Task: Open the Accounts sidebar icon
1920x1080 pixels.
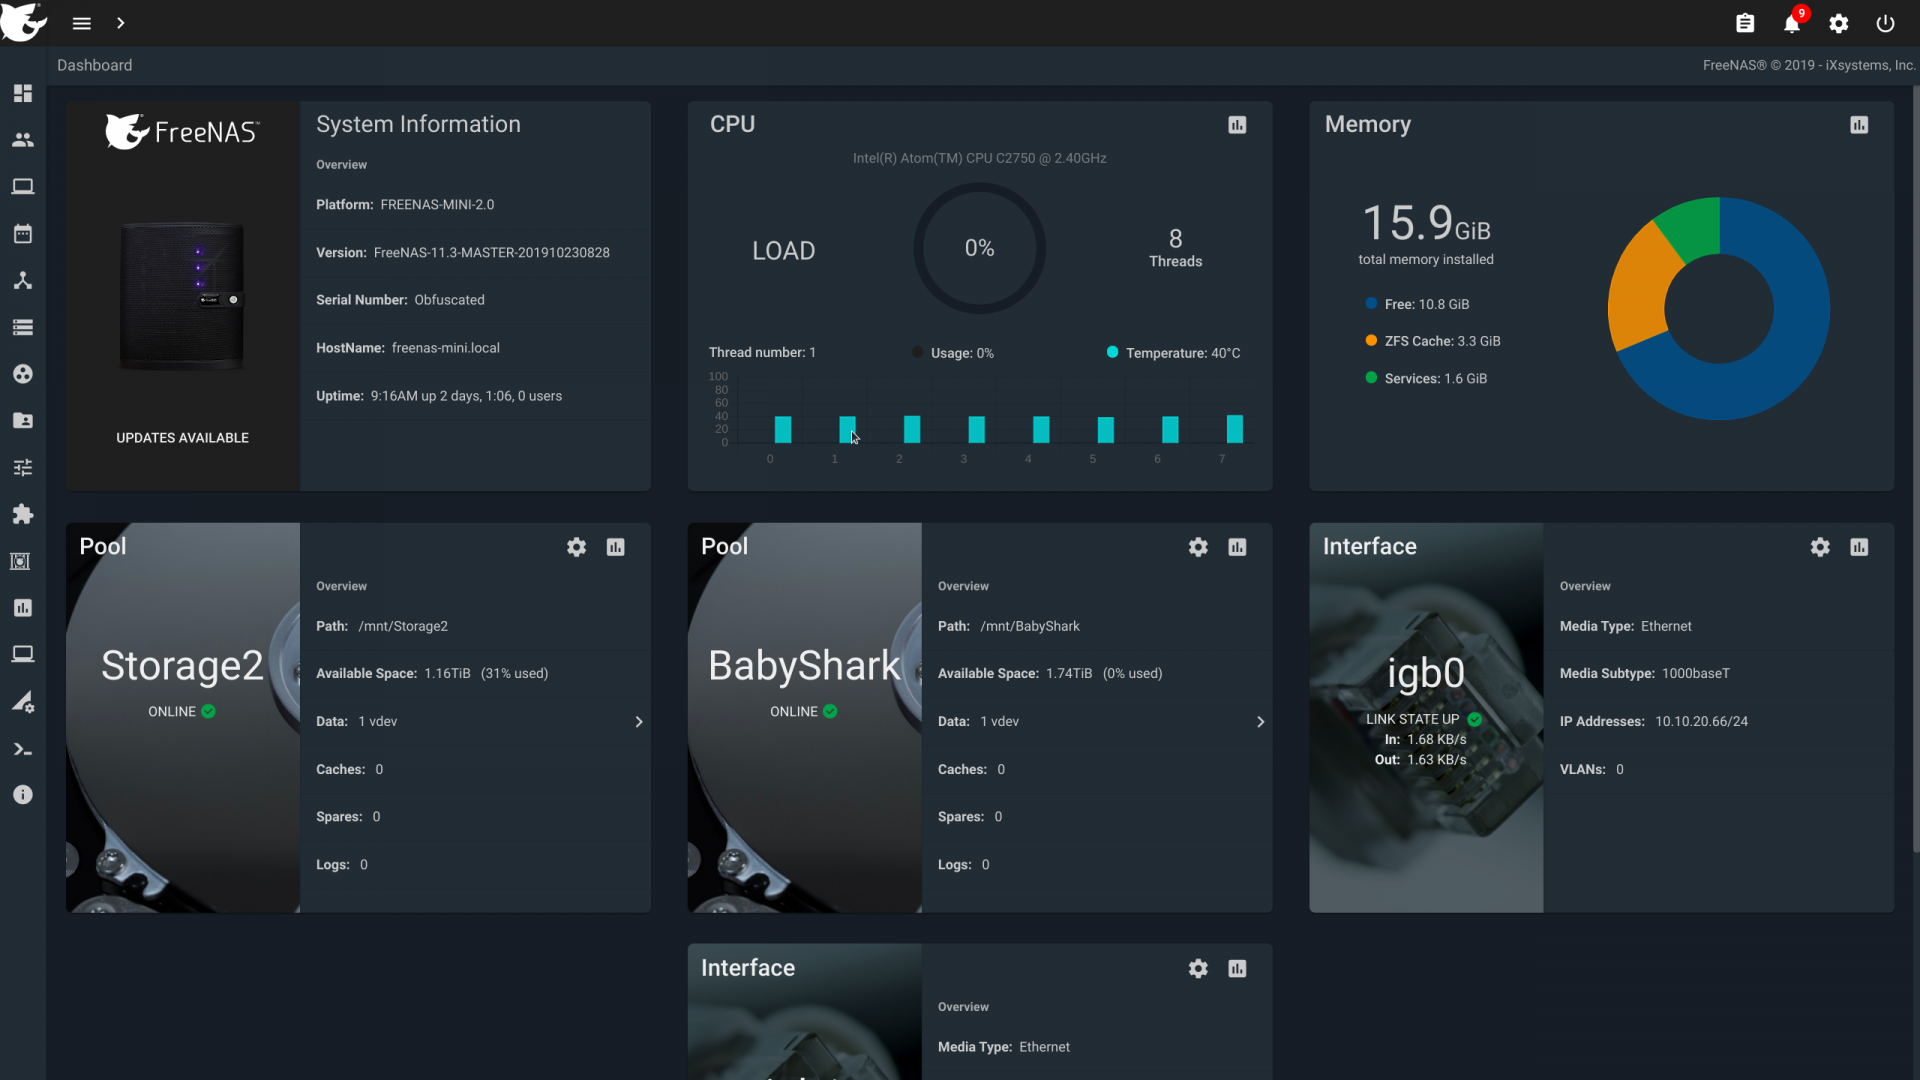Action: tap(23, 140)
